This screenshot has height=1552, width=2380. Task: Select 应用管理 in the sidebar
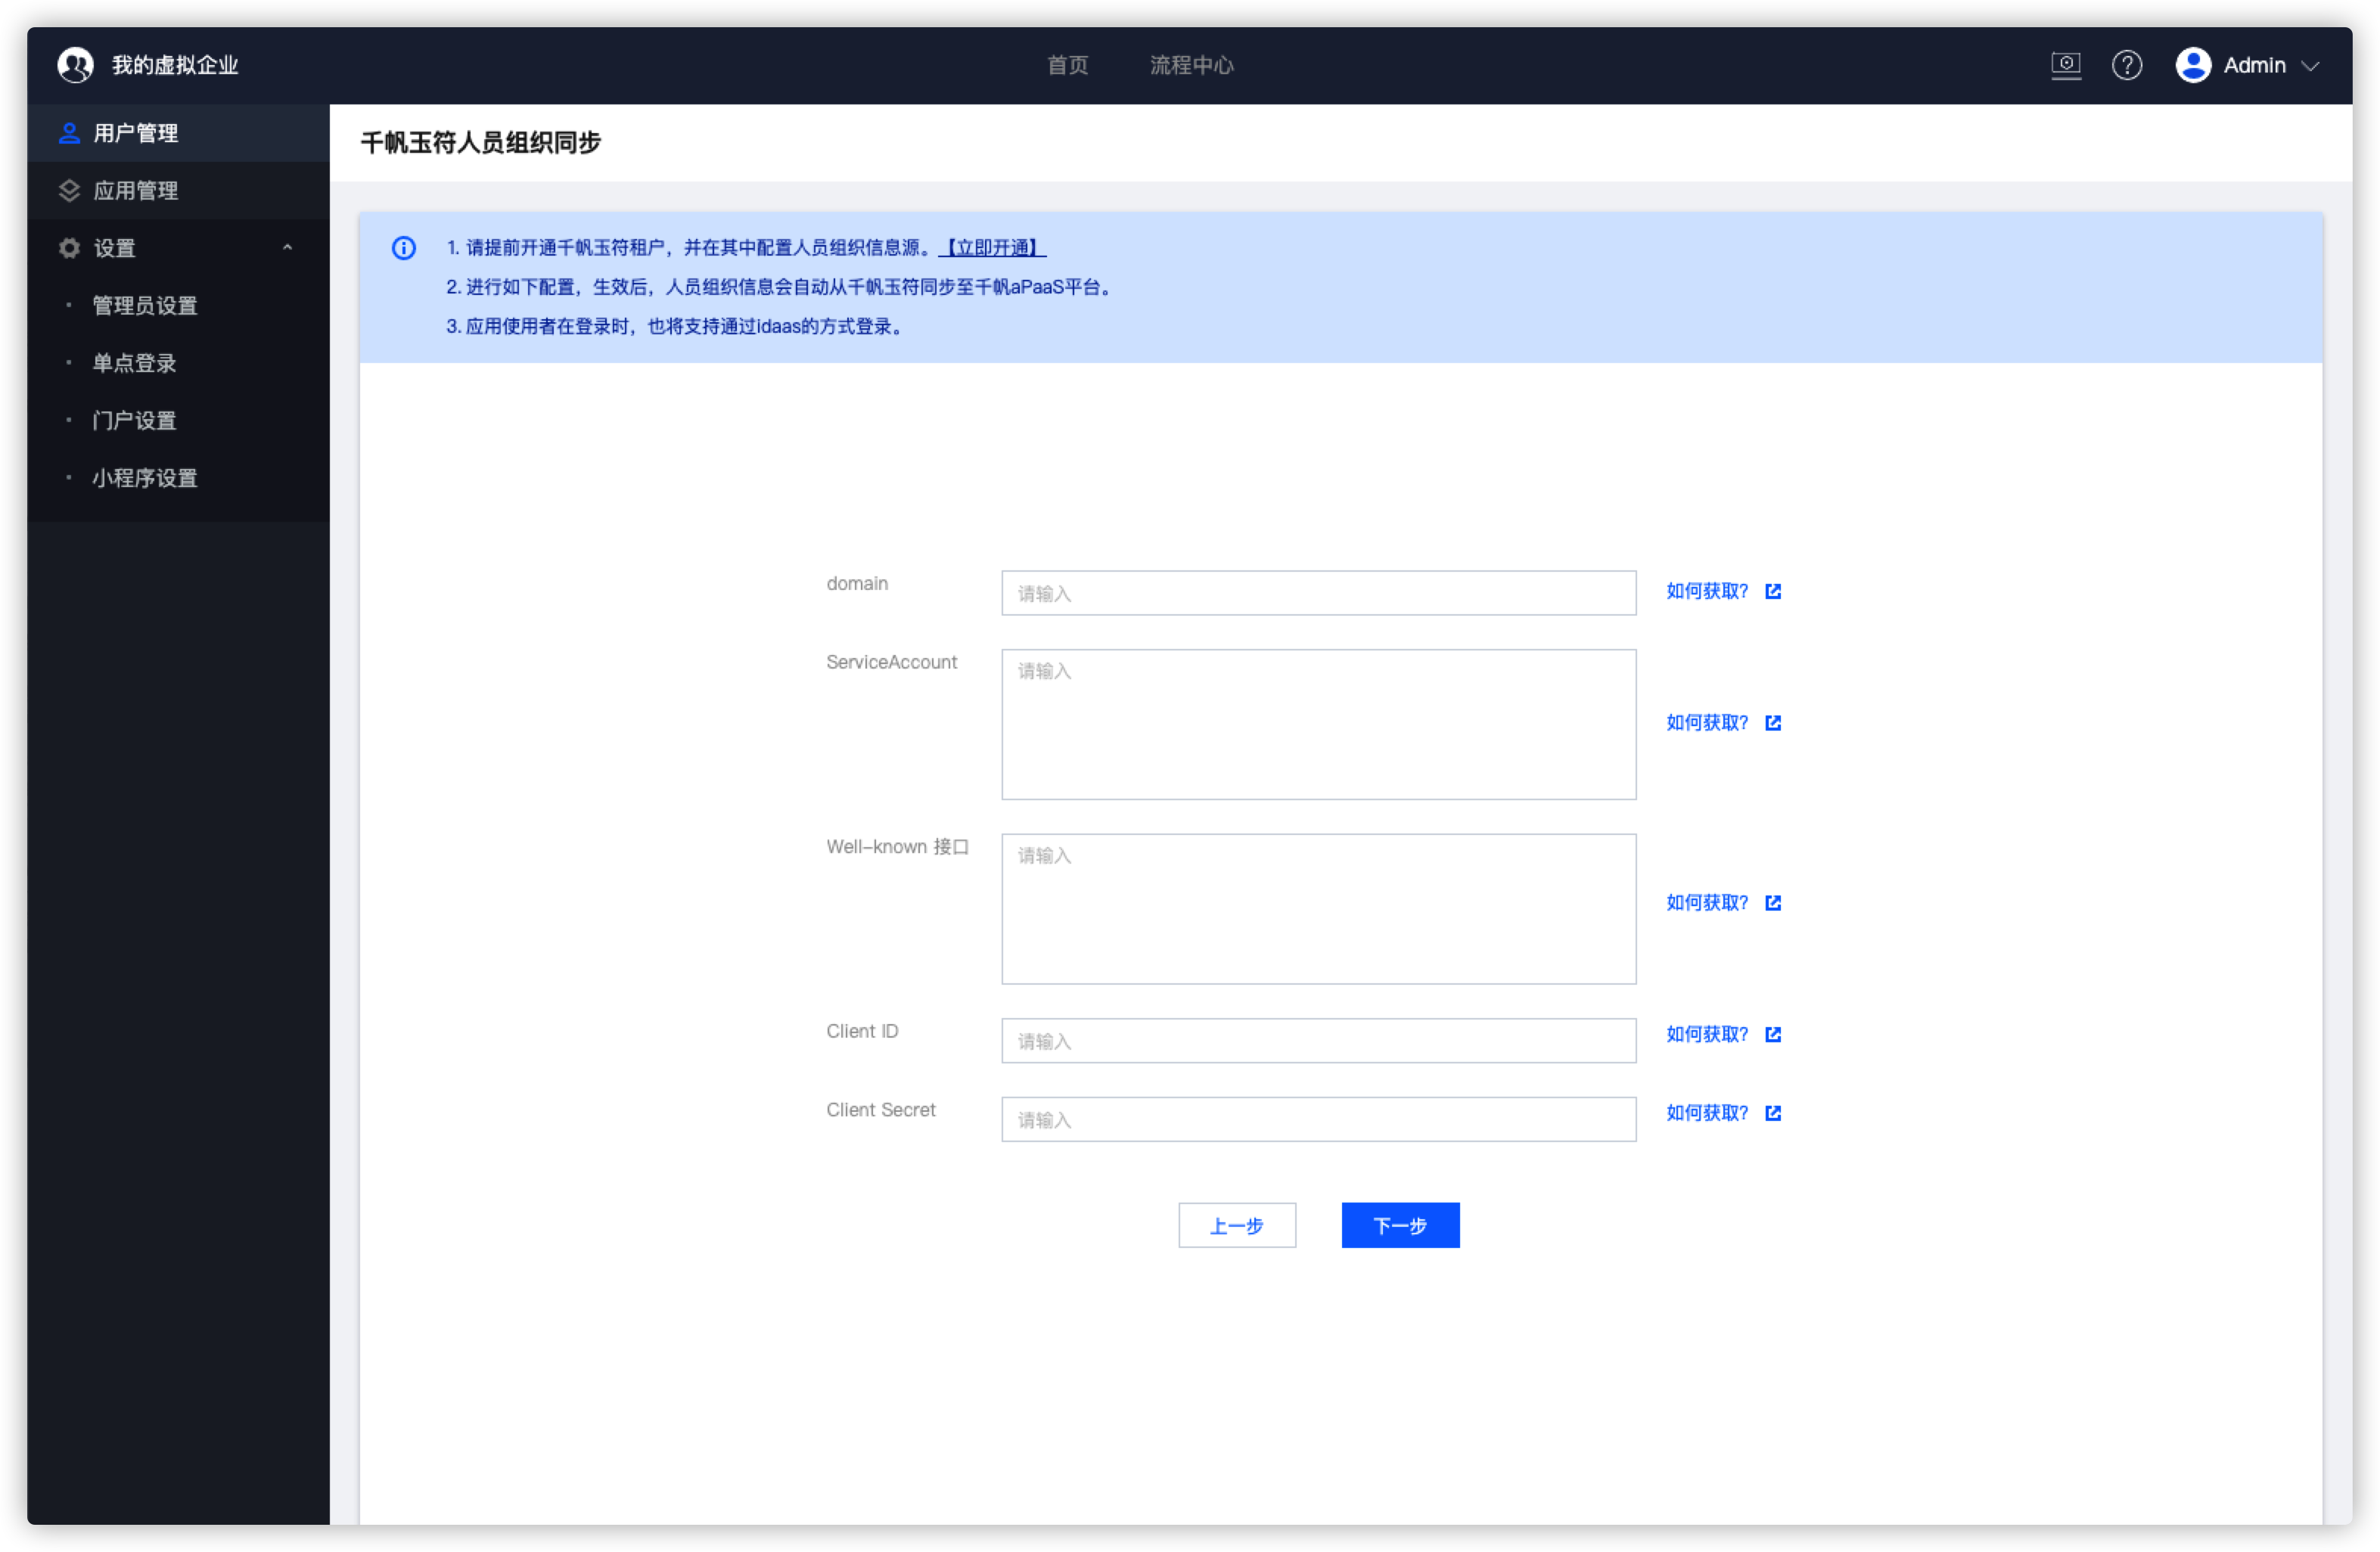point(178,190)
